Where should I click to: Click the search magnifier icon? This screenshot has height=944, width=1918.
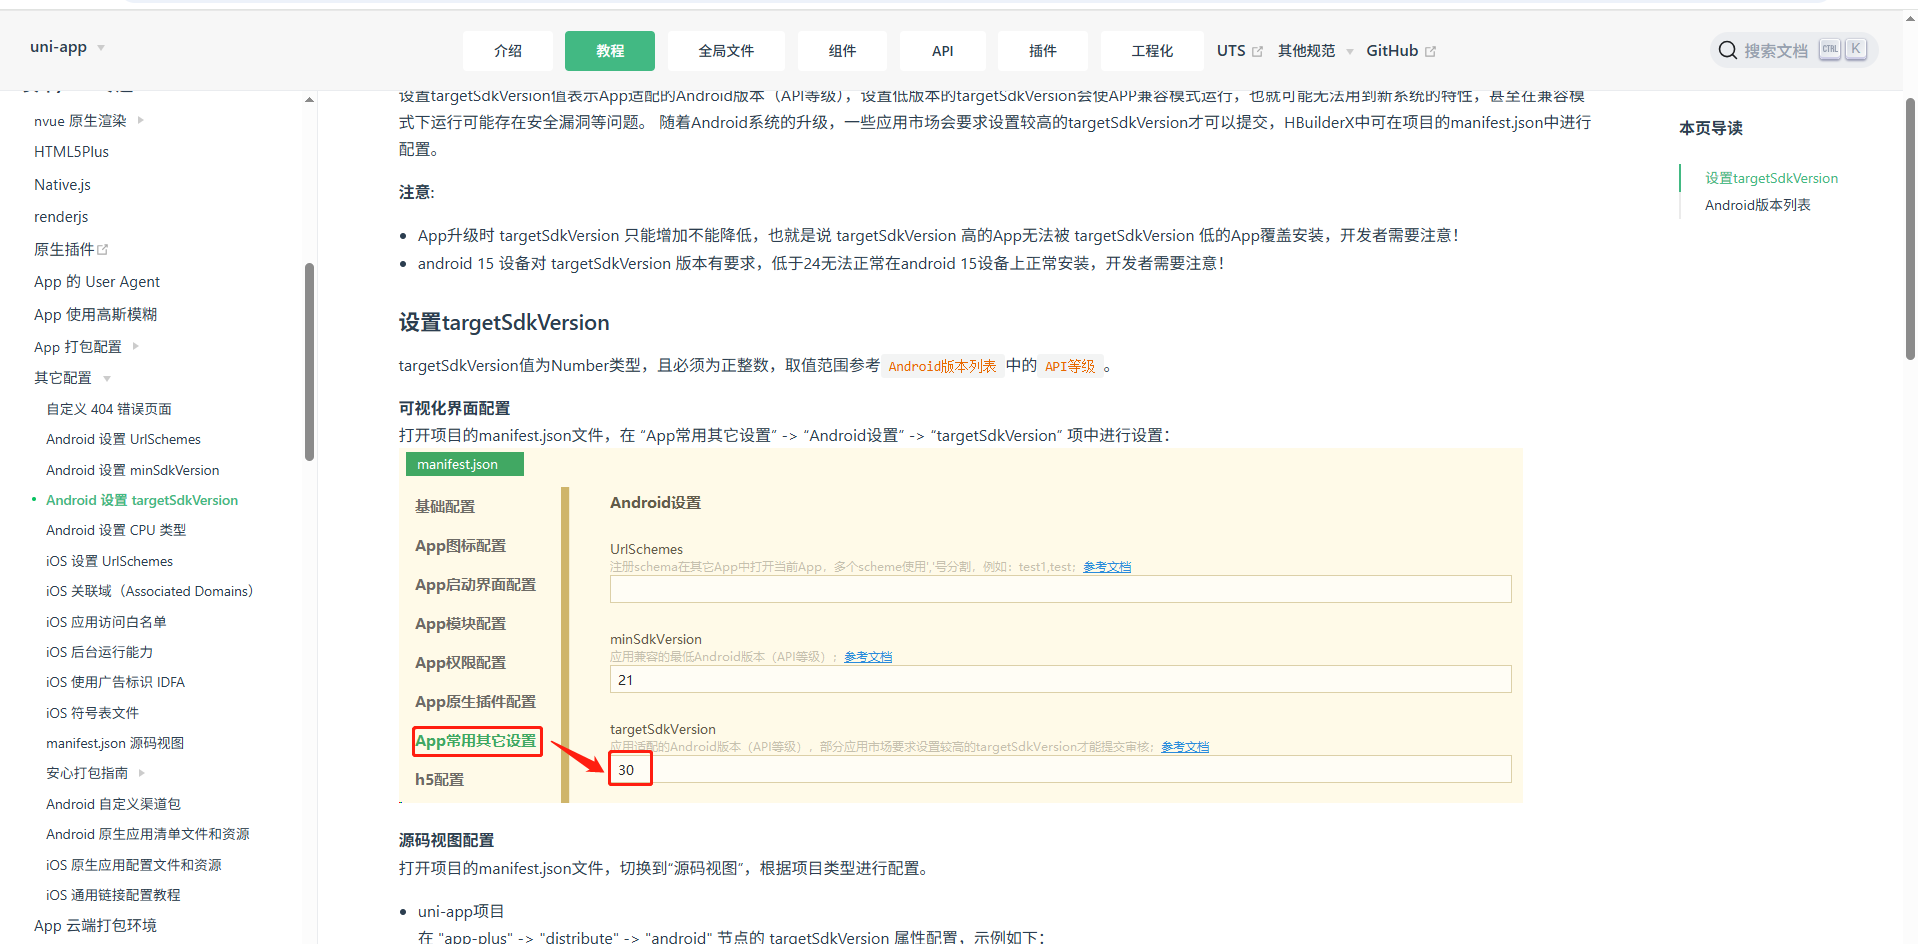pos(1727,51)
